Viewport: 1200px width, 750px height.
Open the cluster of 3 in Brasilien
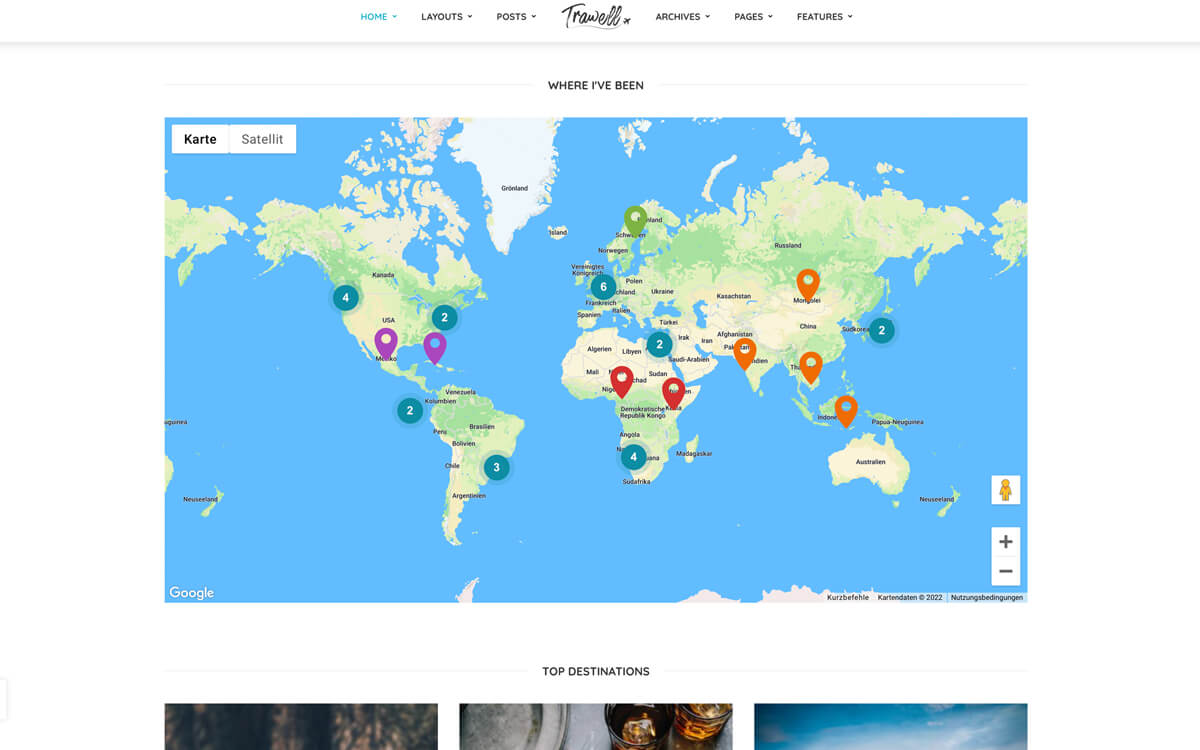click(496, 467)
